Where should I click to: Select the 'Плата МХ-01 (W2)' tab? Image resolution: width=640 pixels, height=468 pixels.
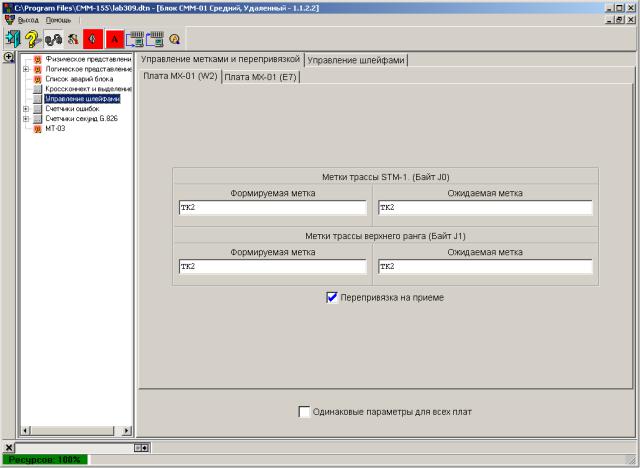point(180,76)
